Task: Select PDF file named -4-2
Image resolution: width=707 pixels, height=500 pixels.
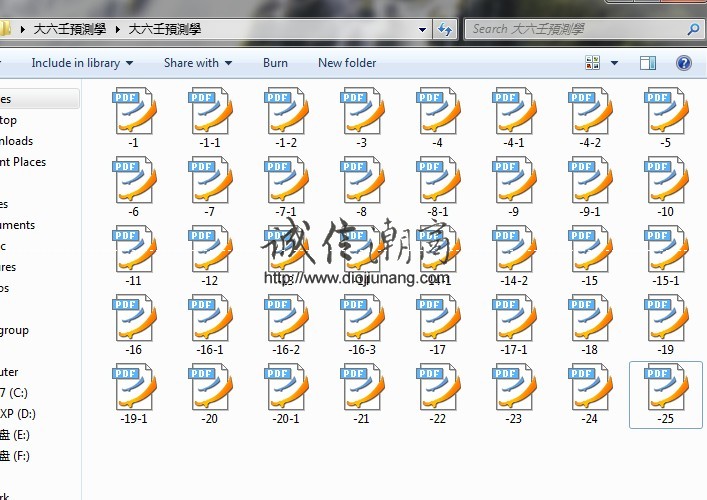Action: pos(590,118)
